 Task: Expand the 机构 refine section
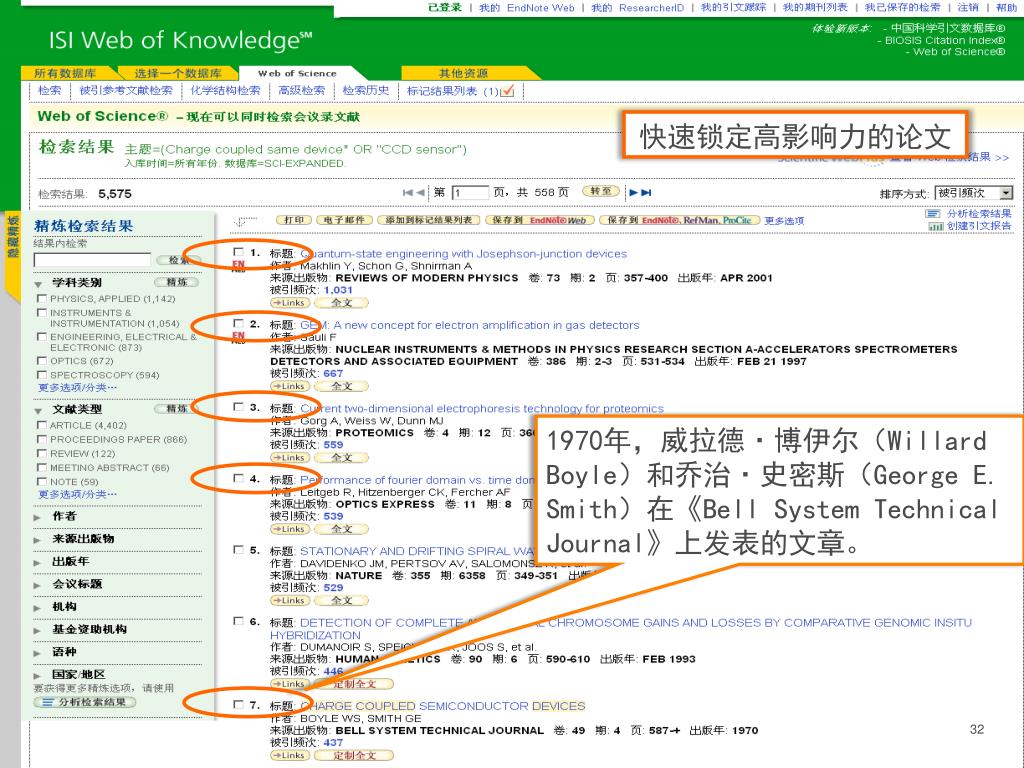(37, 607)
